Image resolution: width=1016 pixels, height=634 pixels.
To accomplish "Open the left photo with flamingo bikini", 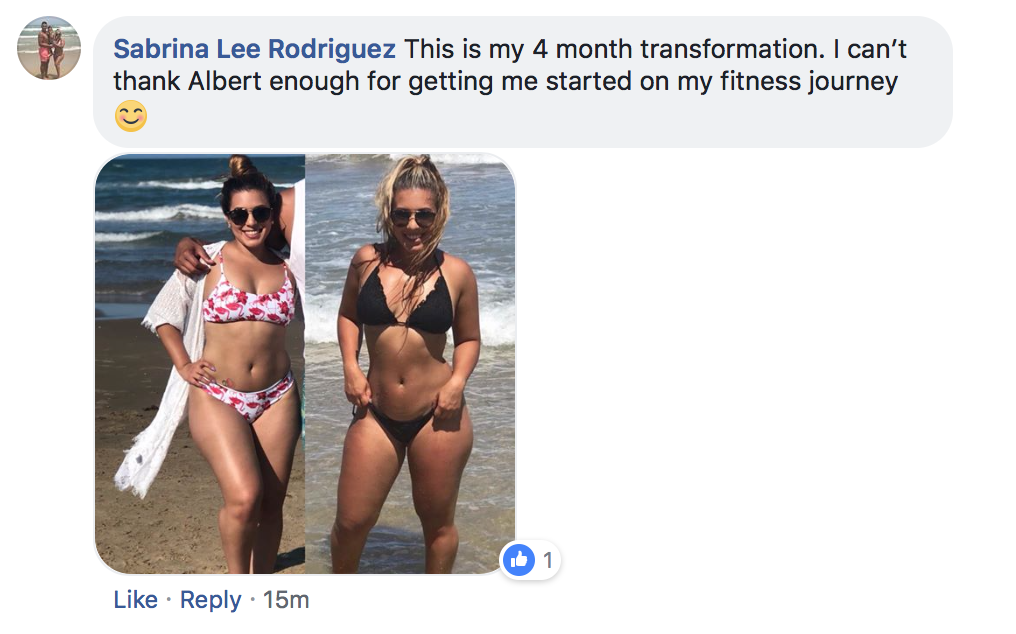I will tap(200, 364).
